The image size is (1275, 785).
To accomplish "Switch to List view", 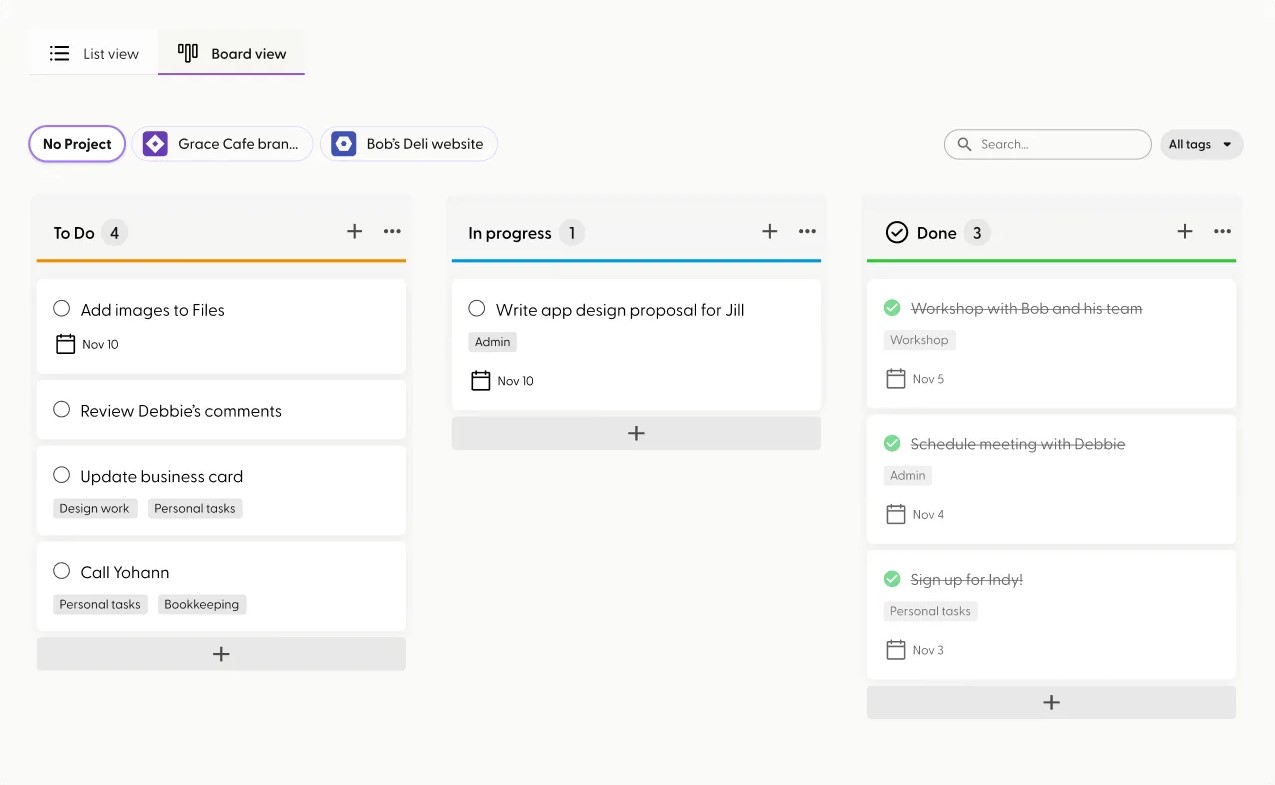I will pos(93,53).
